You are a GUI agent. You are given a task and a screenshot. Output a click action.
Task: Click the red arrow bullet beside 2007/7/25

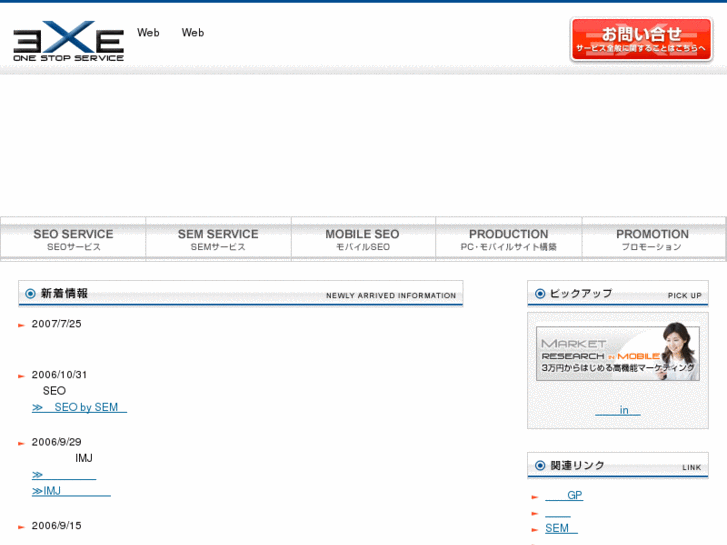(x=21, y=325)
